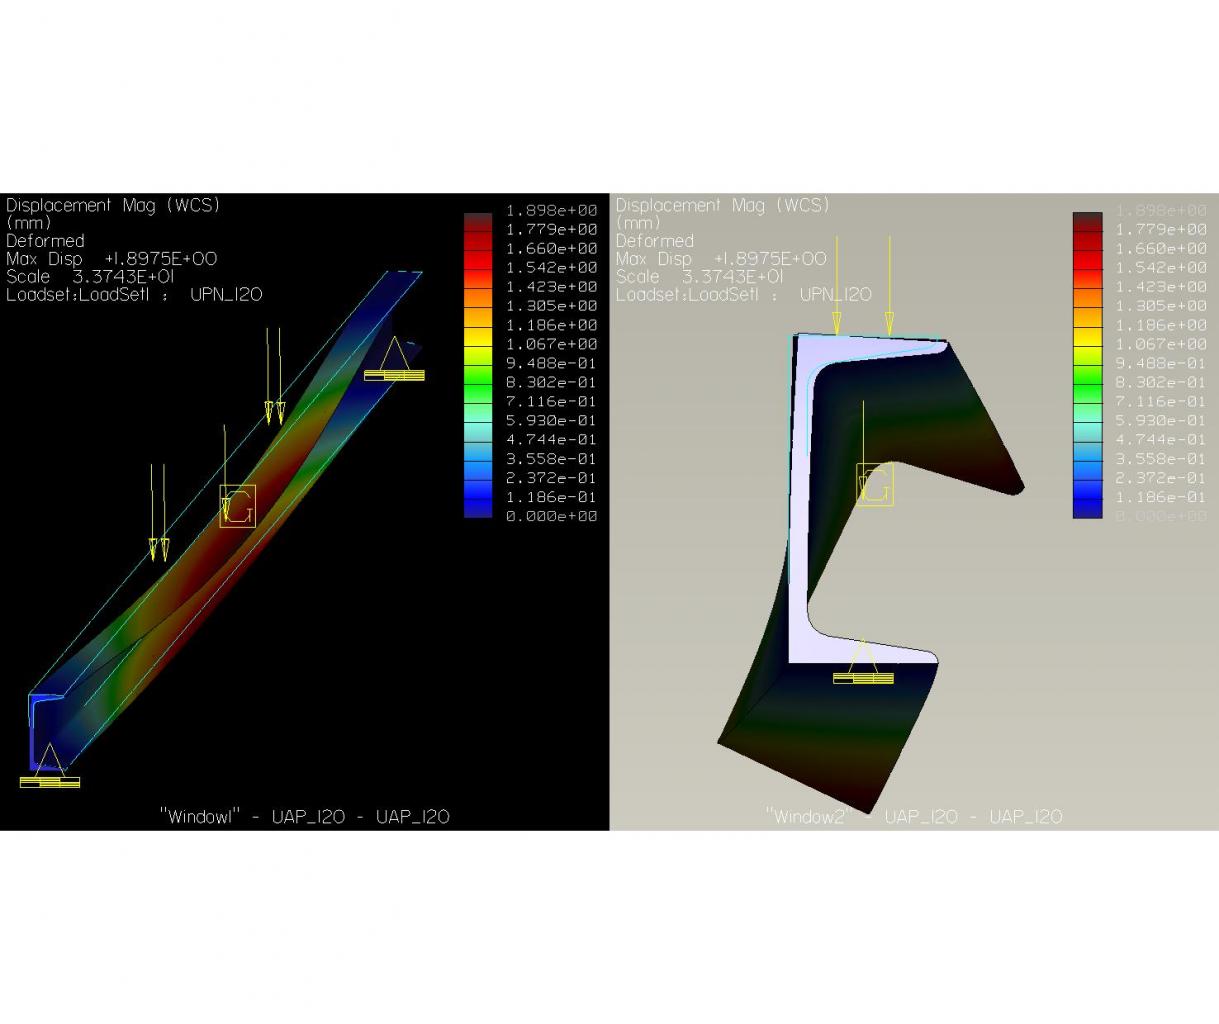Select legend value 3.558e-01 in Window2

(x=1161, y=459)
